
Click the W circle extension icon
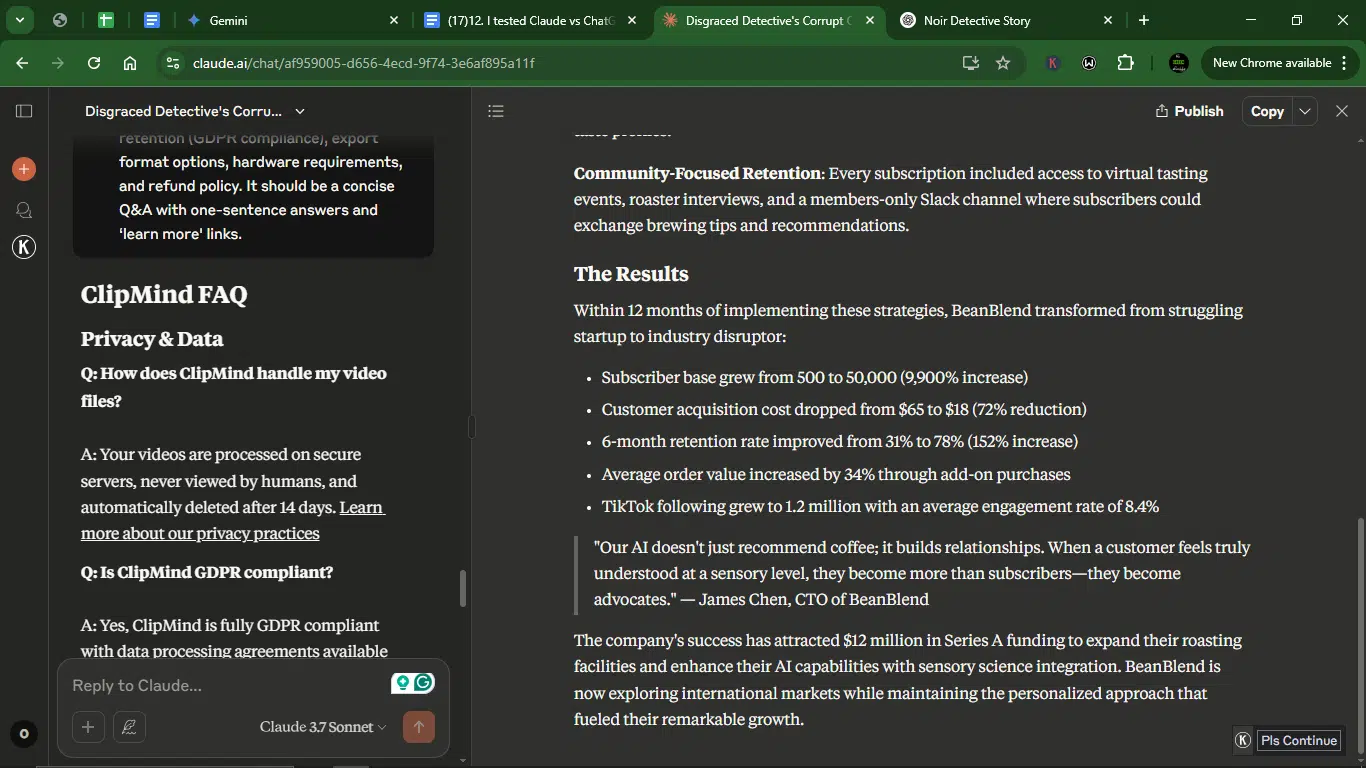point(1089,63)
